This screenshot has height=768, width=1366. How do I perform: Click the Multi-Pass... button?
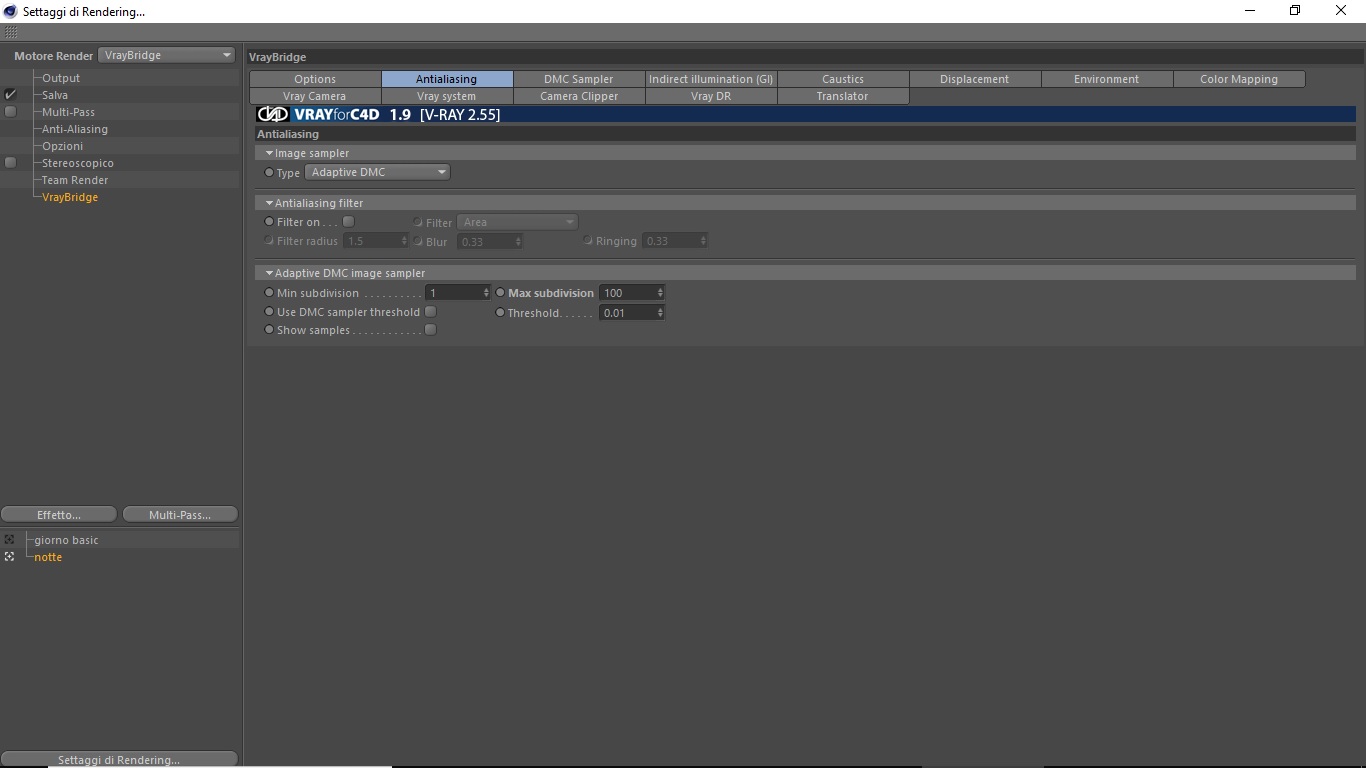(x=180, y=515)
